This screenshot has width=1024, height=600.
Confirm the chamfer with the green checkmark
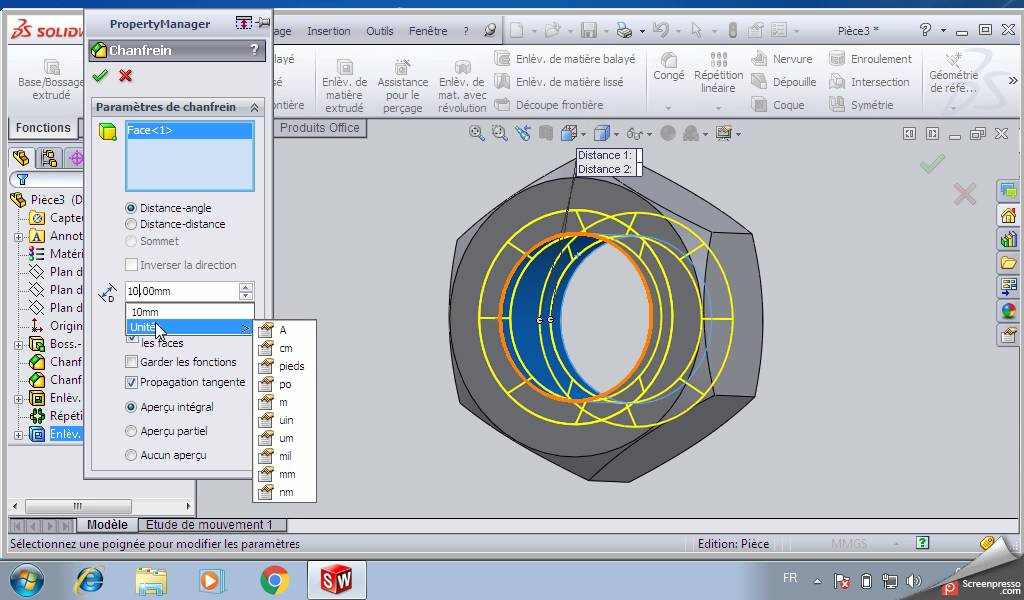tap(100, 76)
